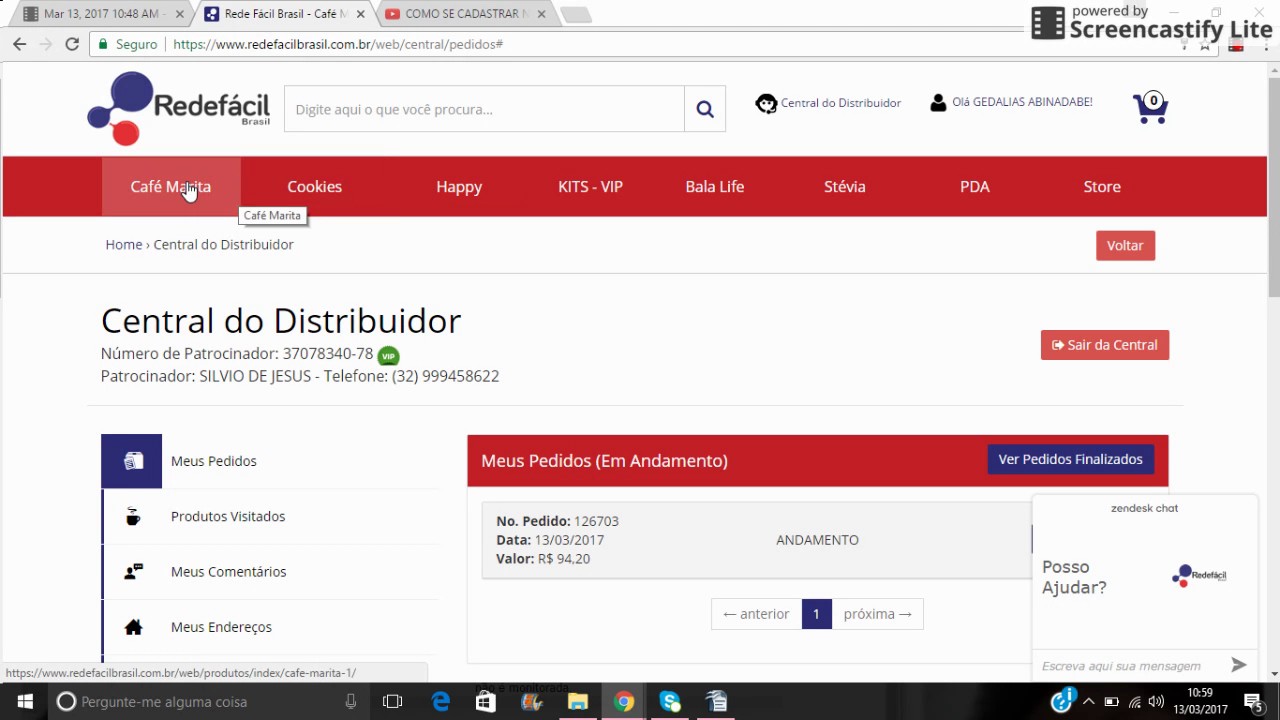
Task: Click the Meus Comentários sidebar icon
Action: click(x=132, y=572)
